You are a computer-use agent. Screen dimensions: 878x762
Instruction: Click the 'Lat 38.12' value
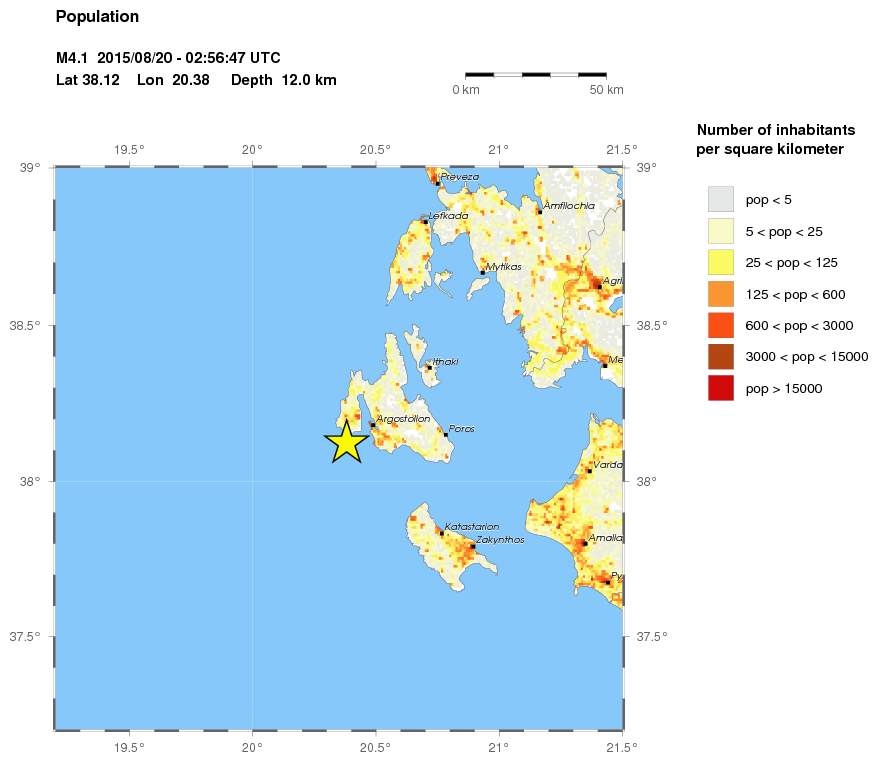point(88,80)
